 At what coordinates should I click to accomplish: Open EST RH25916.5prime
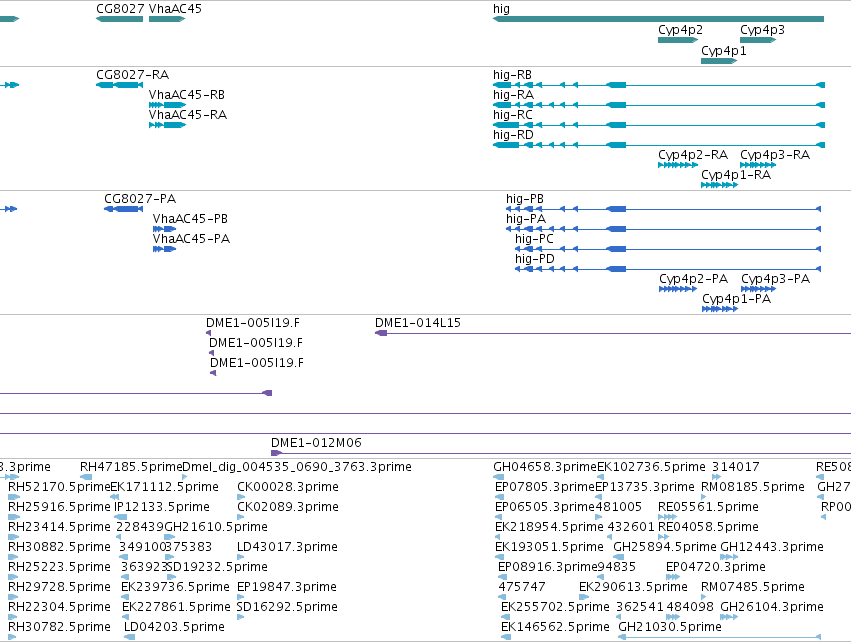point(59,507)
